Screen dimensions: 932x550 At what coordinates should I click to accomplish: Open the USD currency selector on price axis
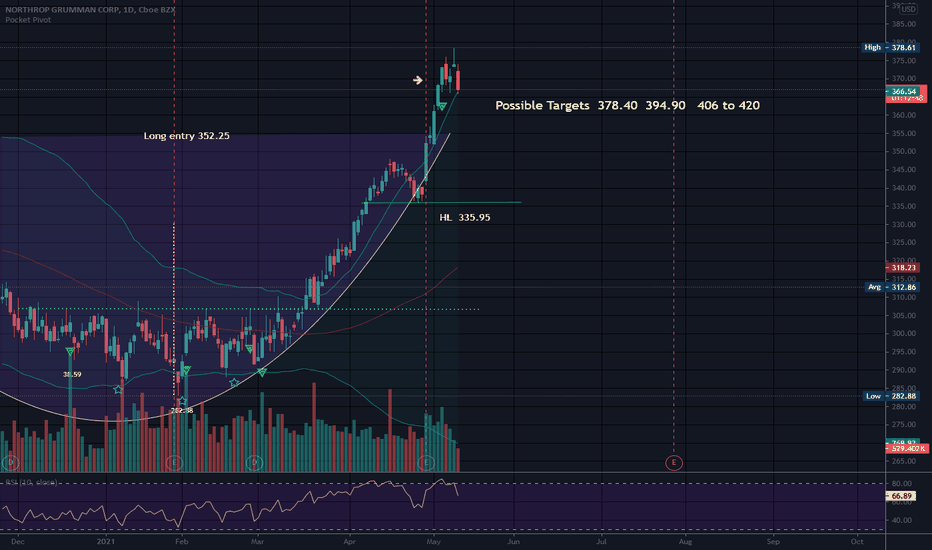pyautogui.click(x=908, y=9)
